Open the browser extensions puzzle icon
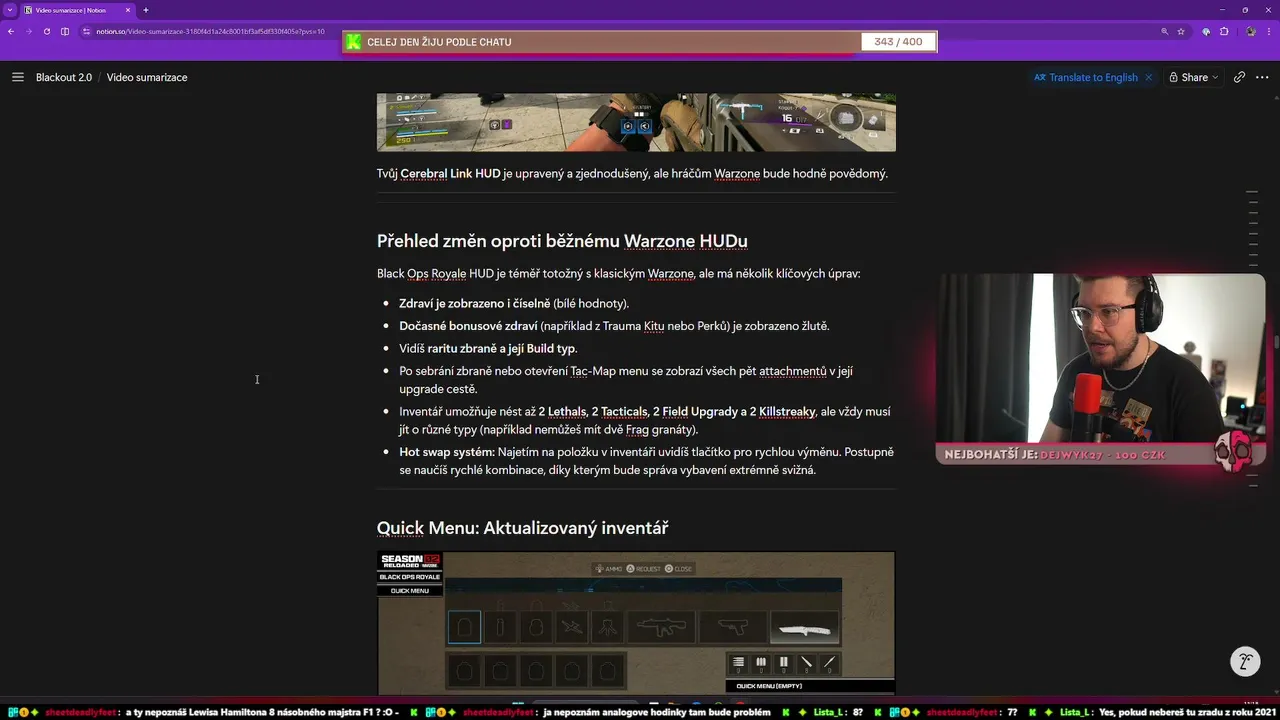The height and width of the screenshot is (720, 1280). [1224, 31]
